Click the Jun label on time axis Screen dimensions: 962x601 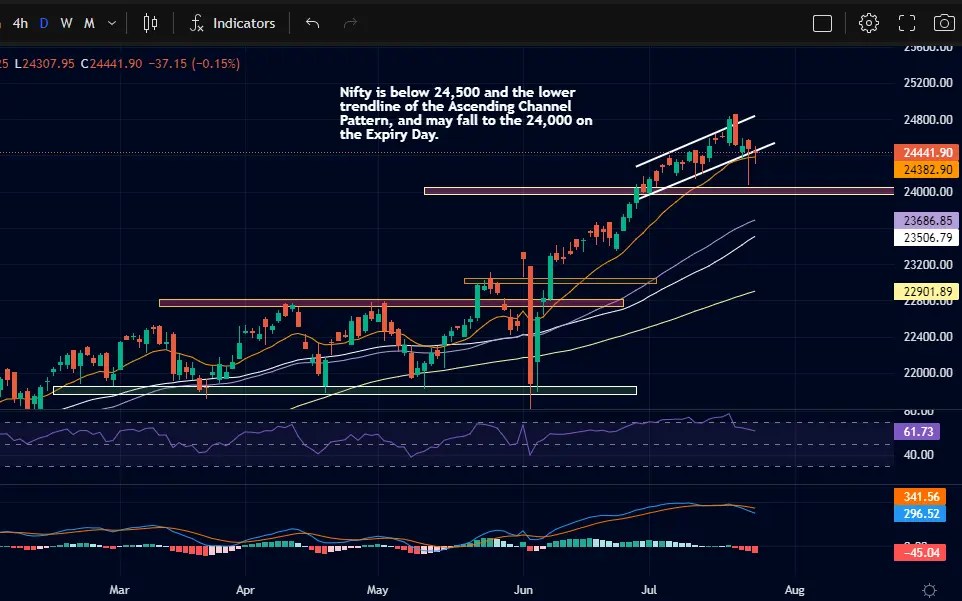click(523, 590)
